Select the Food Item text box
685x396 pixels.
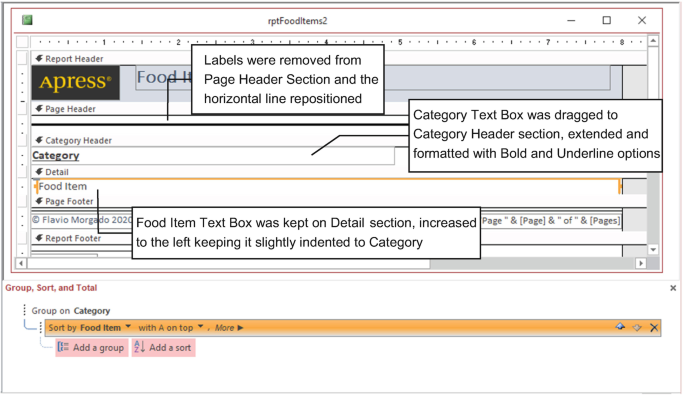click(328, 187)
